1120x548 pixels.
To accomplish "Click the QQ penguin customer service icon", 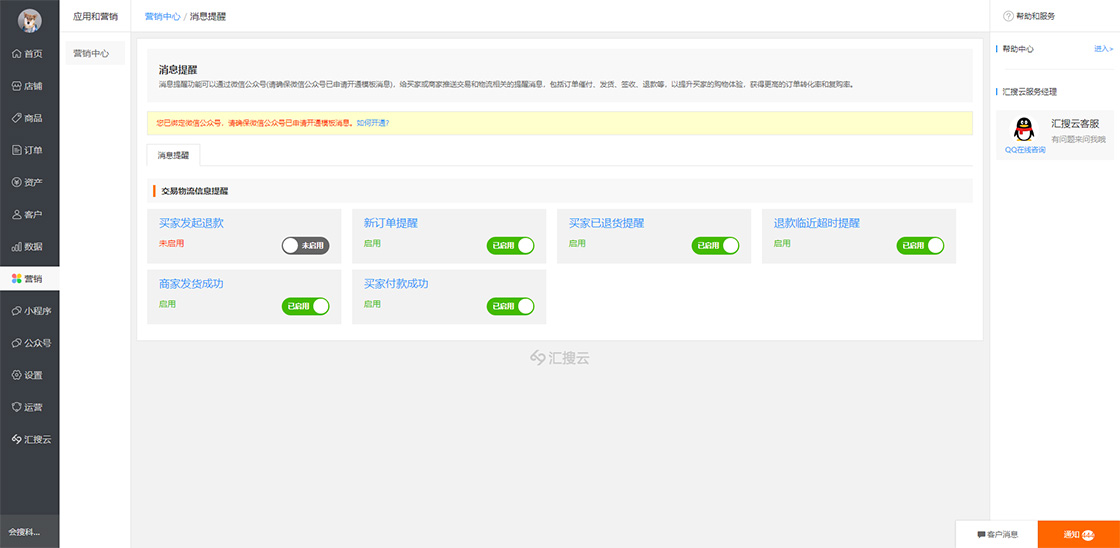I will (1024, 130).
